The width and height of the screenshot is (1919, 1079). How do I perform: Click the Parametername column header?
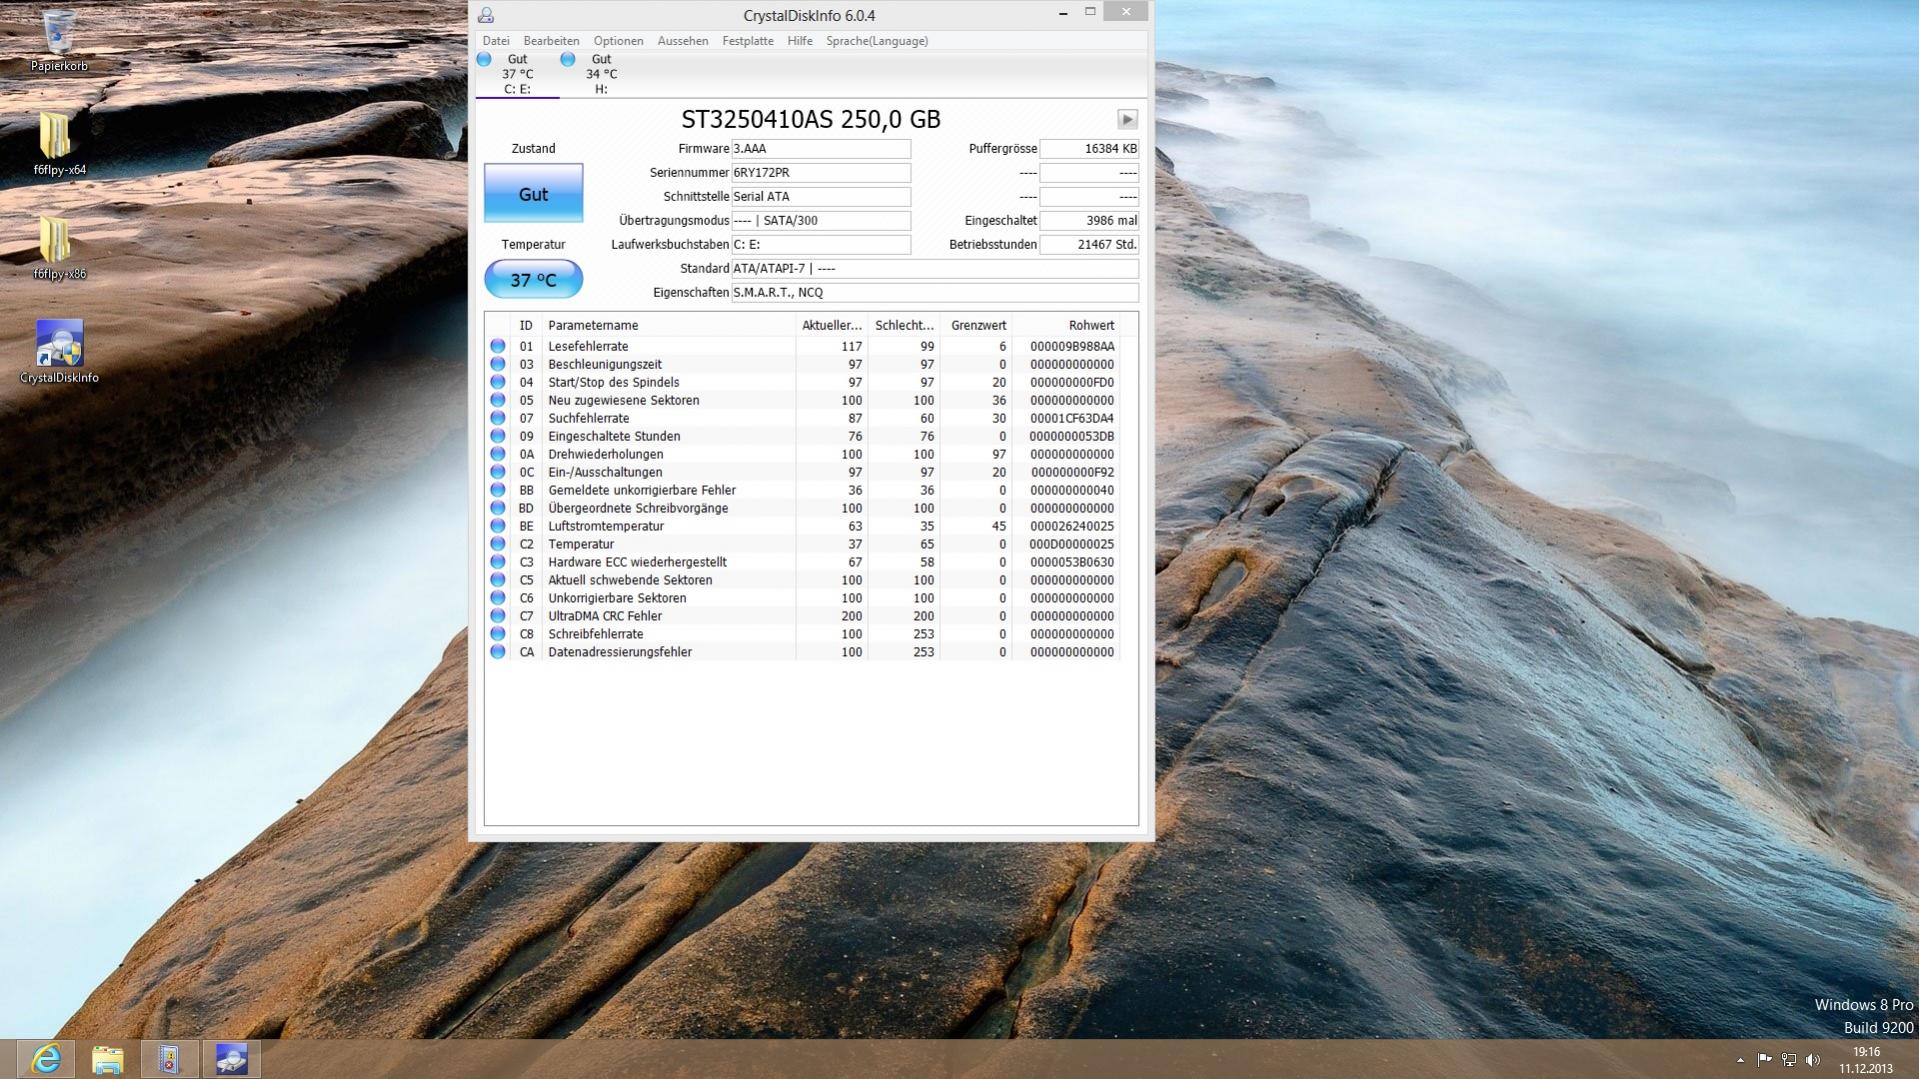click(x=668, y=325)
